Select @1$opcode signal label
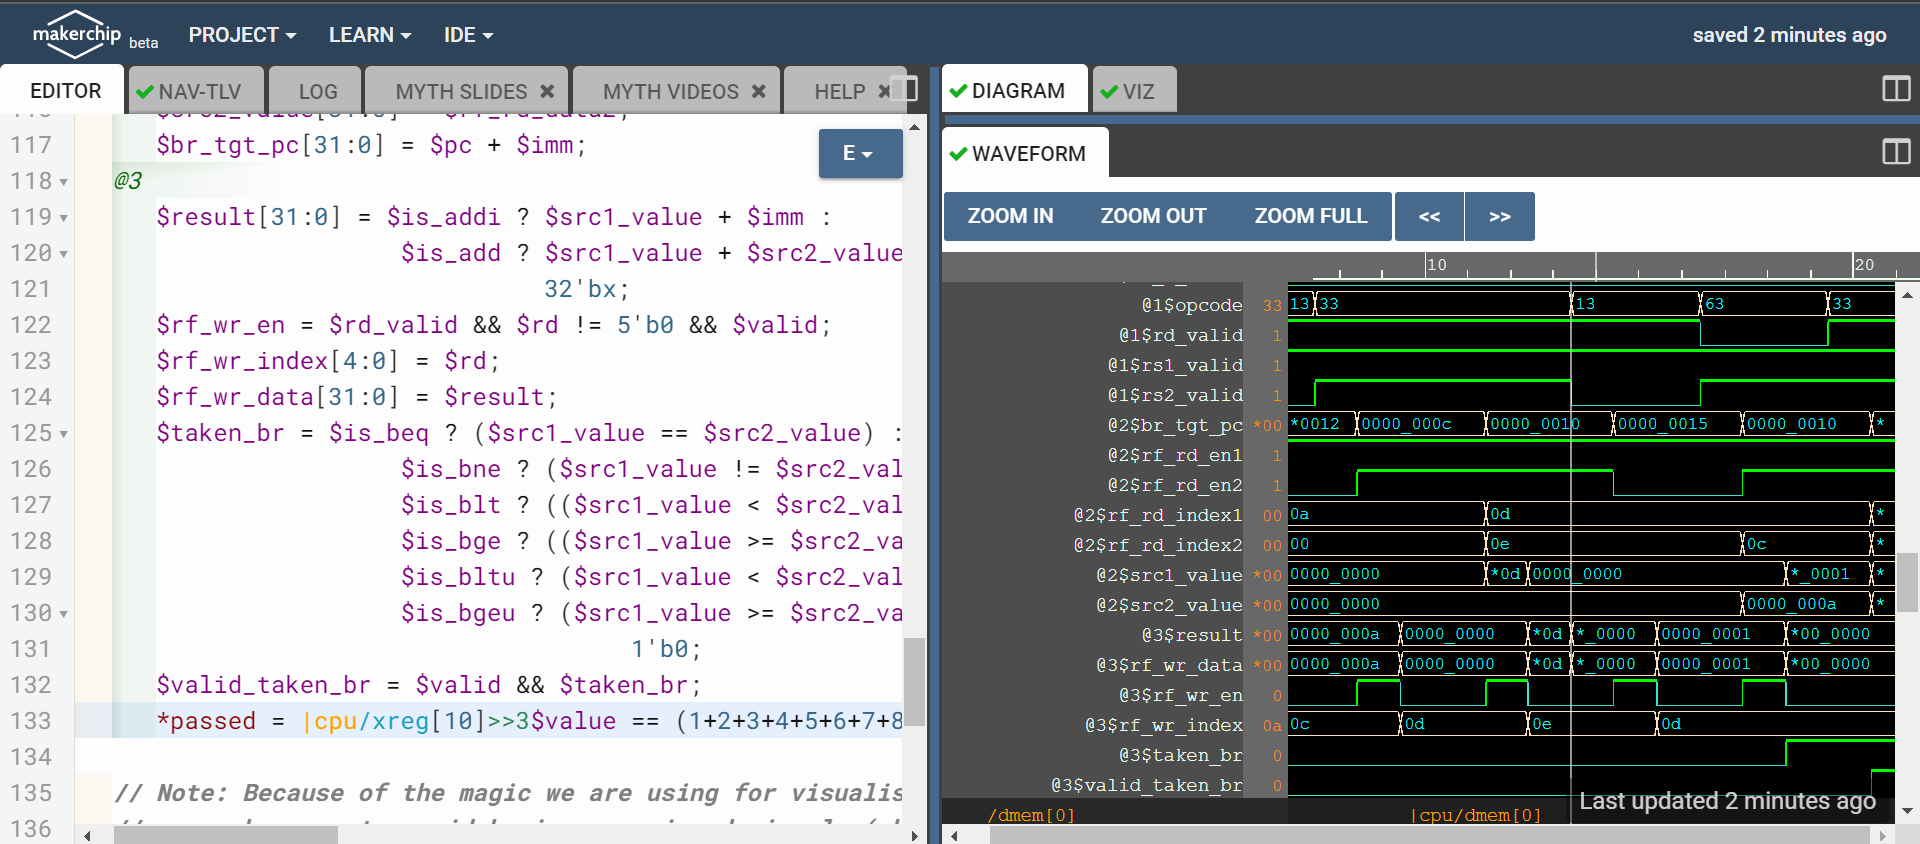This screenshot has width=1920, height=844. click(1192, 305)
